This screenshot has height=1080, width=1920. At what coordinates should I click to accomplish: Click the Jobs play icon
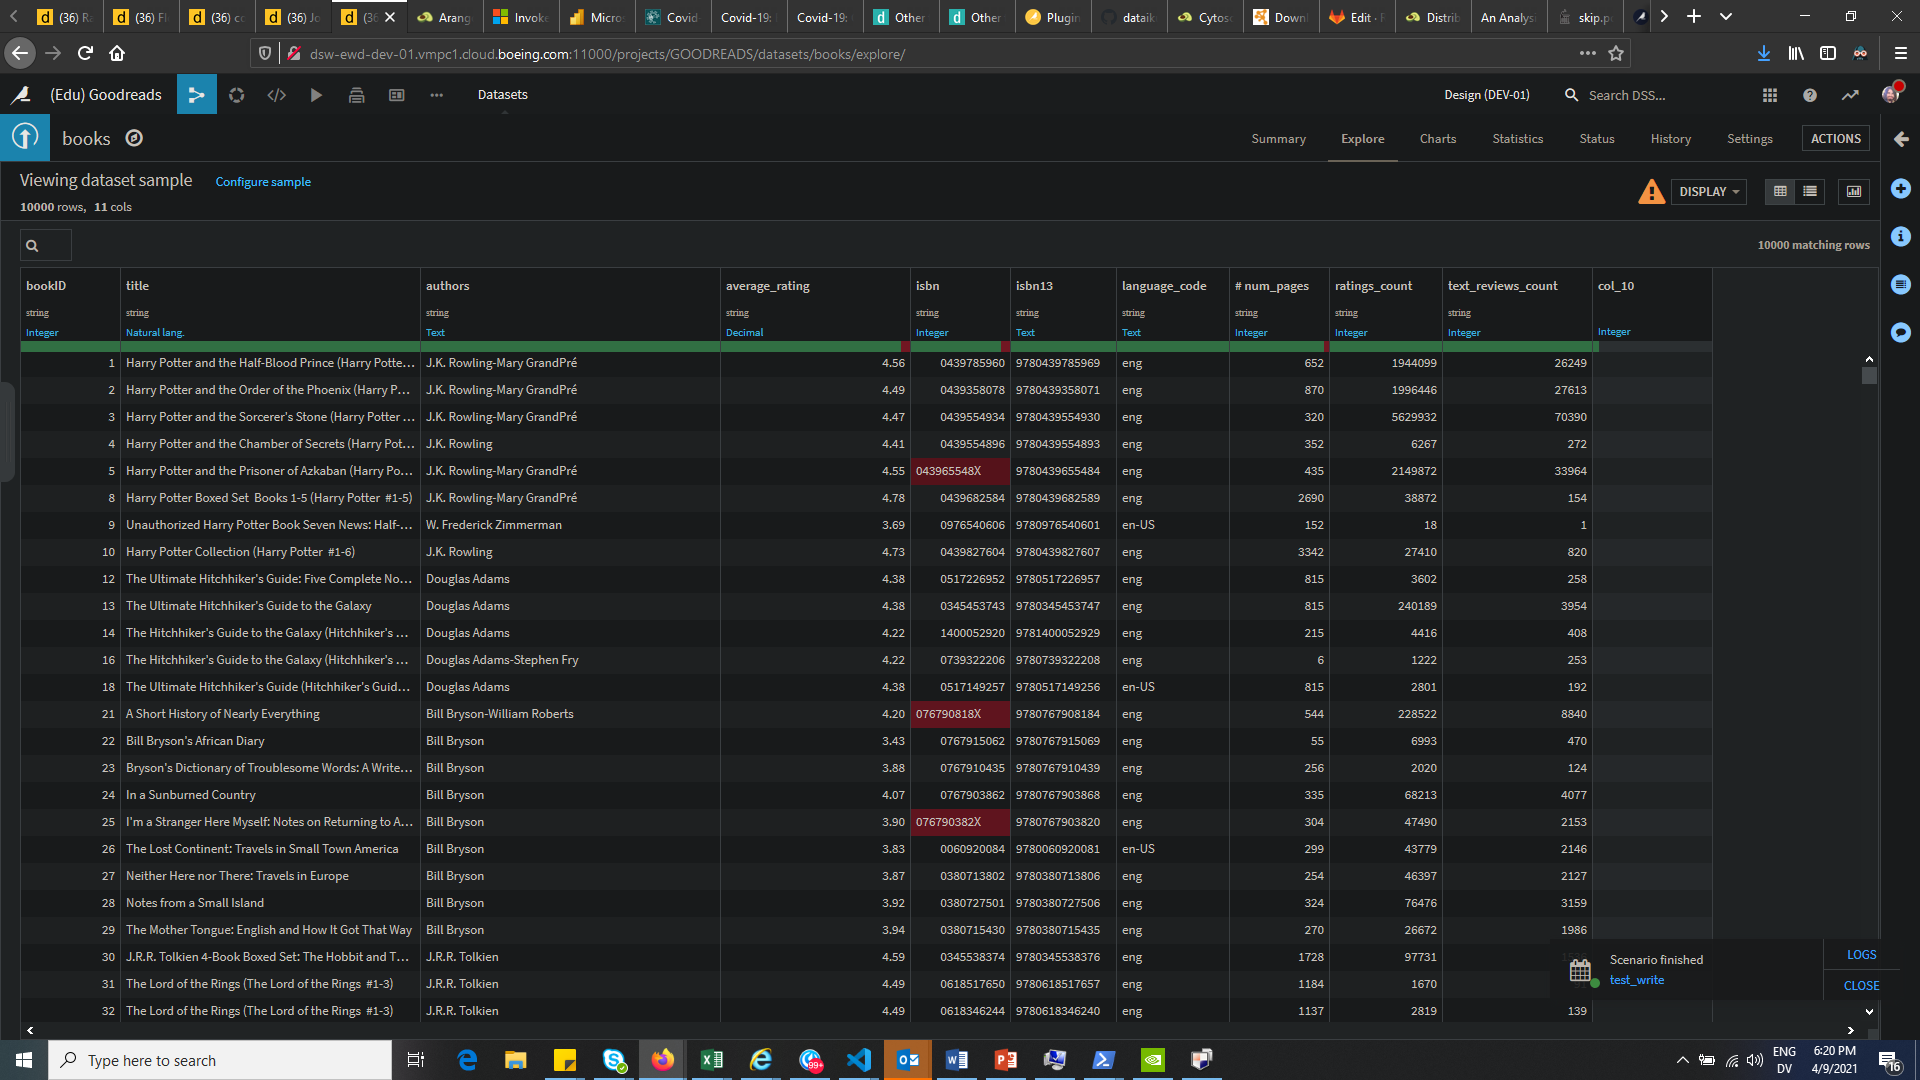(317, 94)
